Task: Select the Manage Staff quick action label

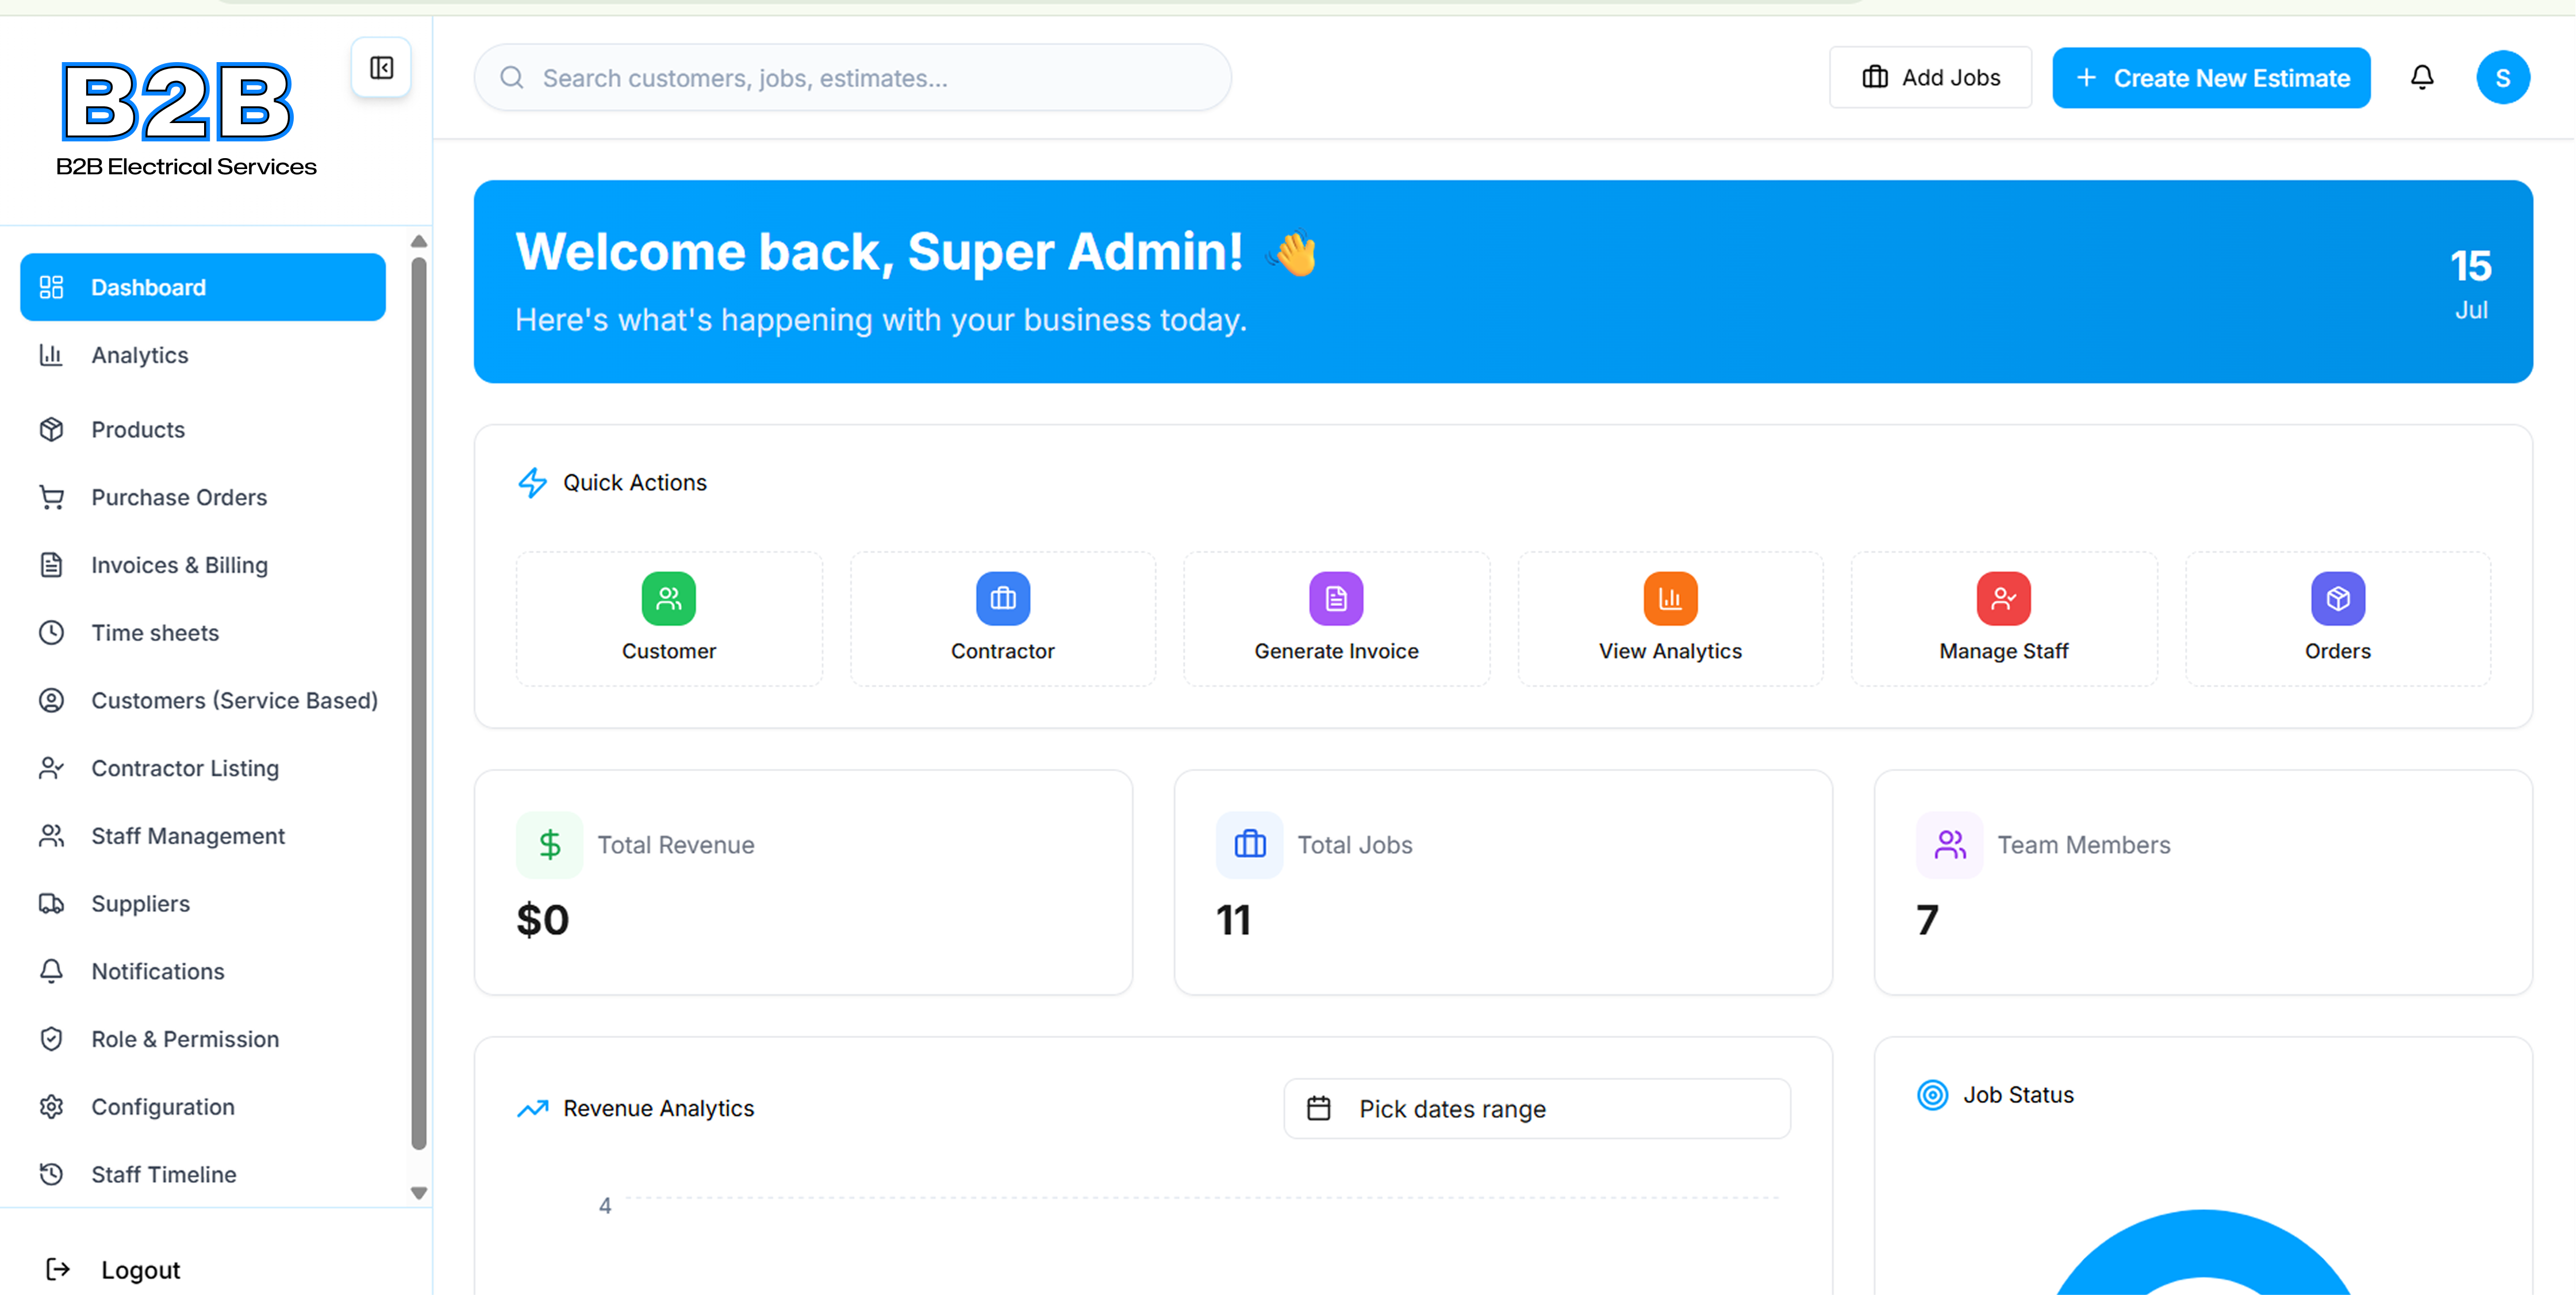Action: point(2003,652)
